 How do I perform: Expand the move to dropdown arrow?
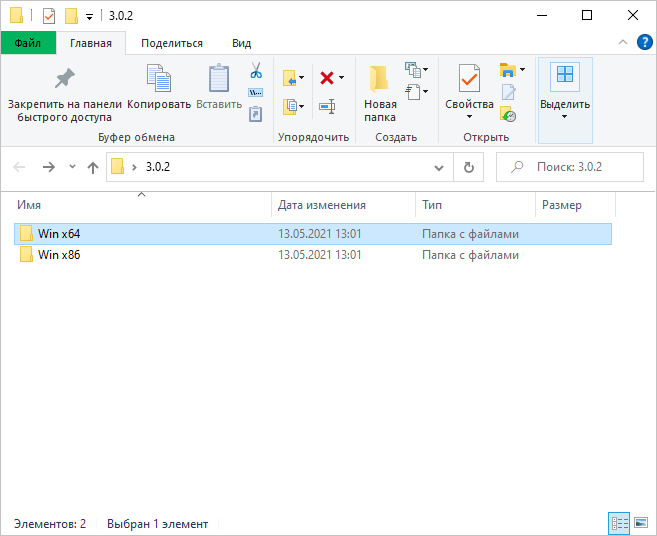[x=301, y=78]
